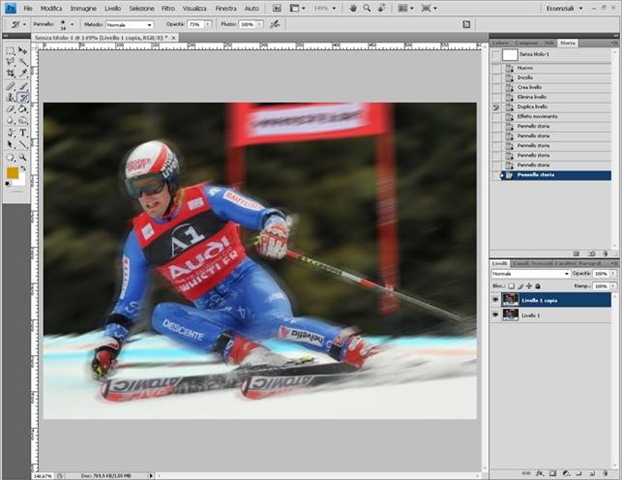Select the Path Selection arrow tool

click(10, 144)
